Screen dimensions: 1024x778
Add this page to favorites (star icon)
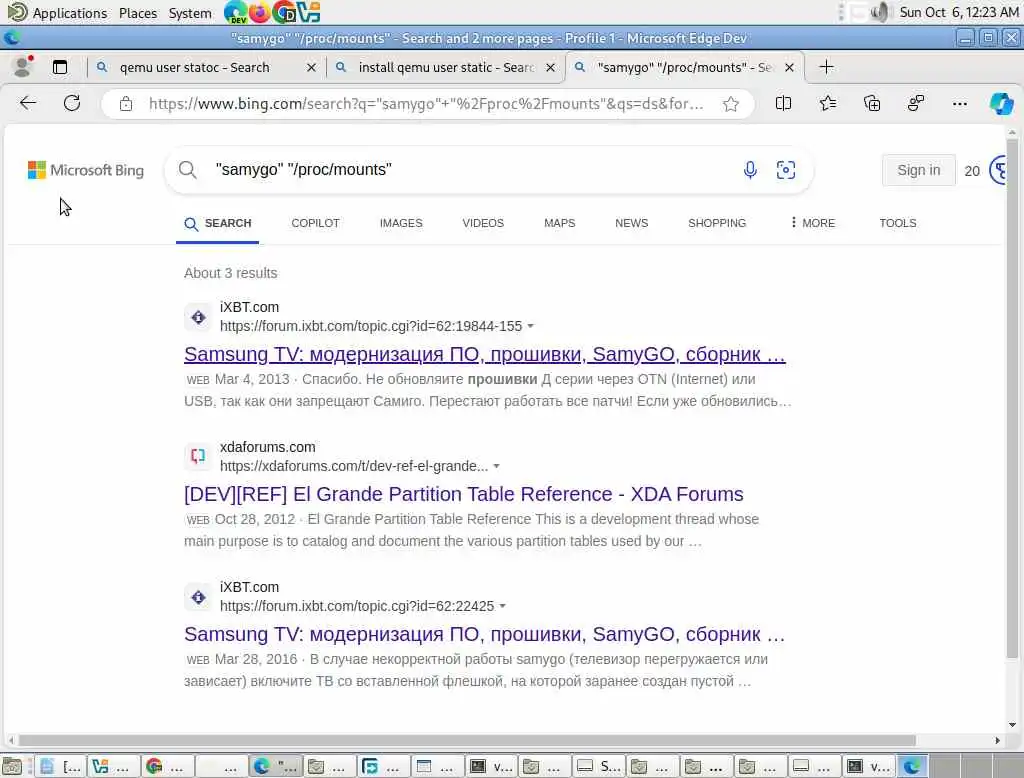click(x=731, y=104)
